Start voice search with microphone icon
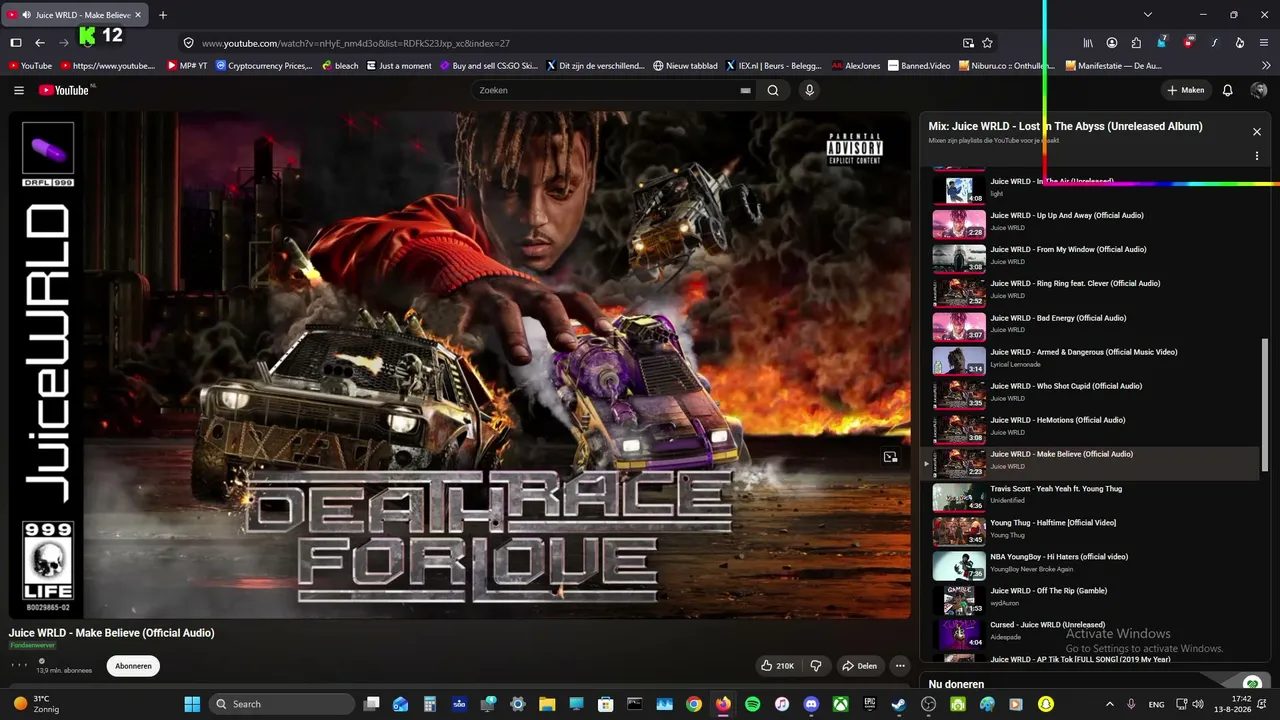The height and width of the screenshot is (720, 1280). point(809,90)
